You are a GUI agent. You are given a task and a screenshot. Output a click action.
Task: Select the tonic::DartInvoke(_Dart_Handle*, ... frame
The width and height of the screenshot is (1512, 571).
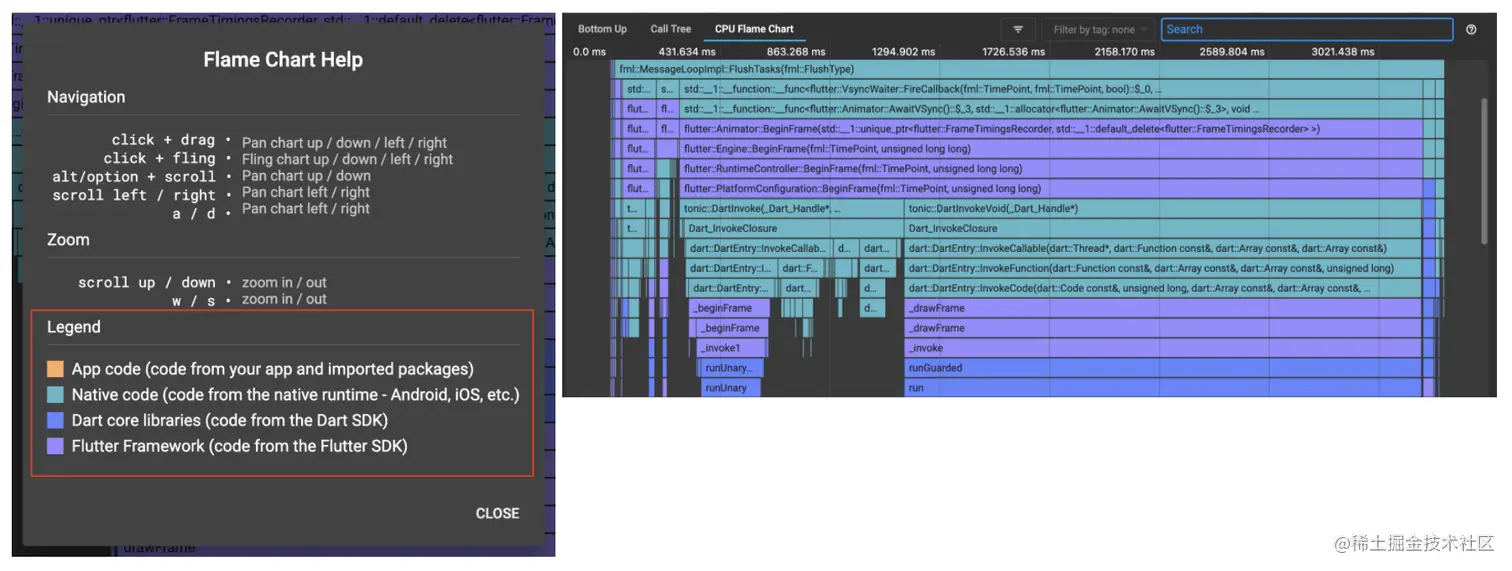pos(794,209)
